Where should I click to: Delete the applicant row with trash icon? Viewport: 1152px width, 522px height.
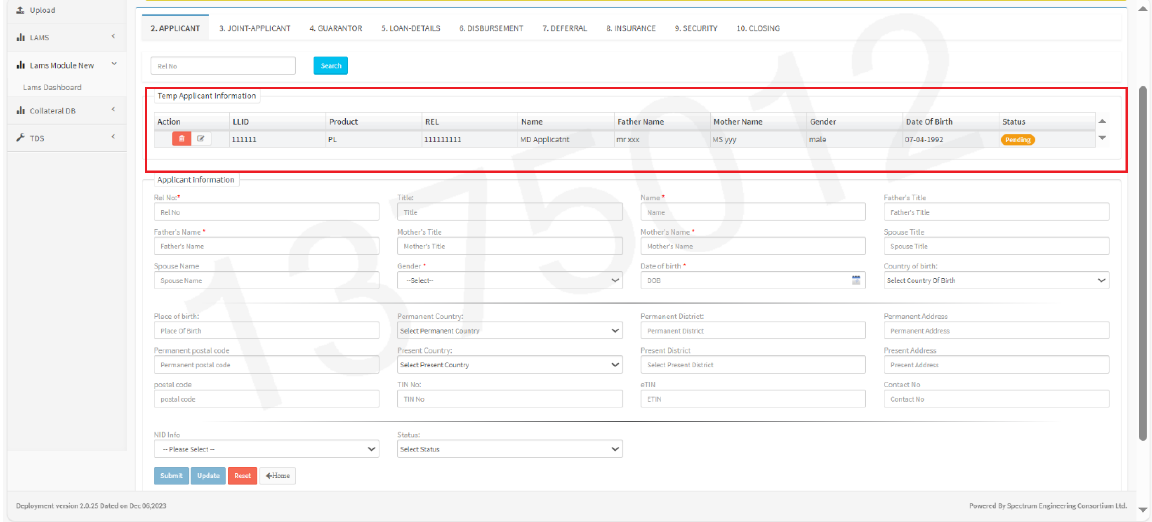[181, 139]
